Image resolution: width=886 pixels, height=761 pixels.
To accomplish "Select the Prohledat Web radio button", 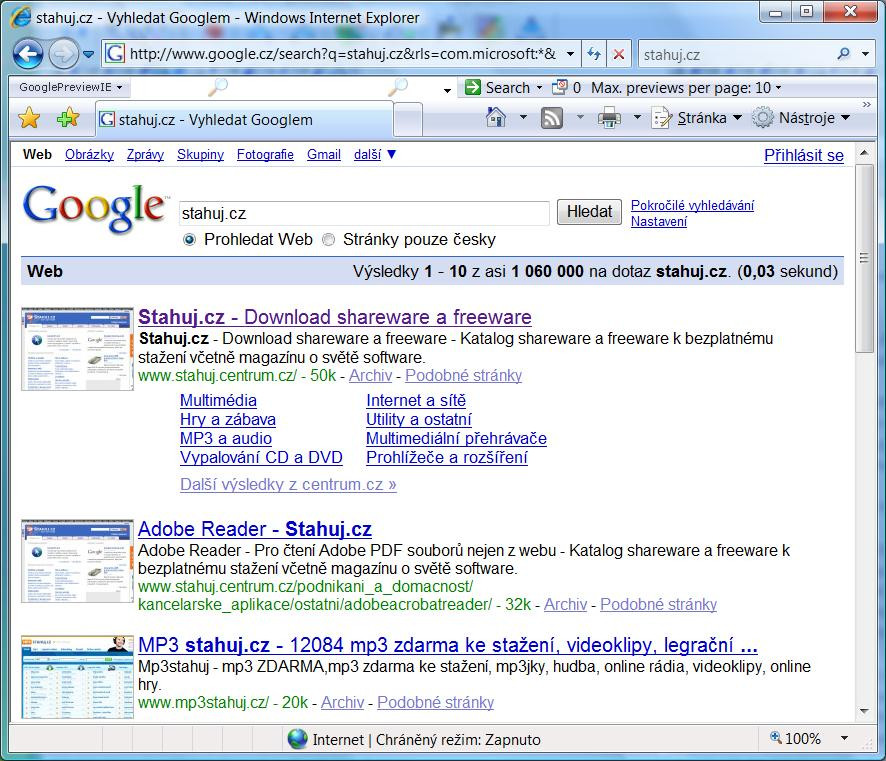I will point(189,240).
